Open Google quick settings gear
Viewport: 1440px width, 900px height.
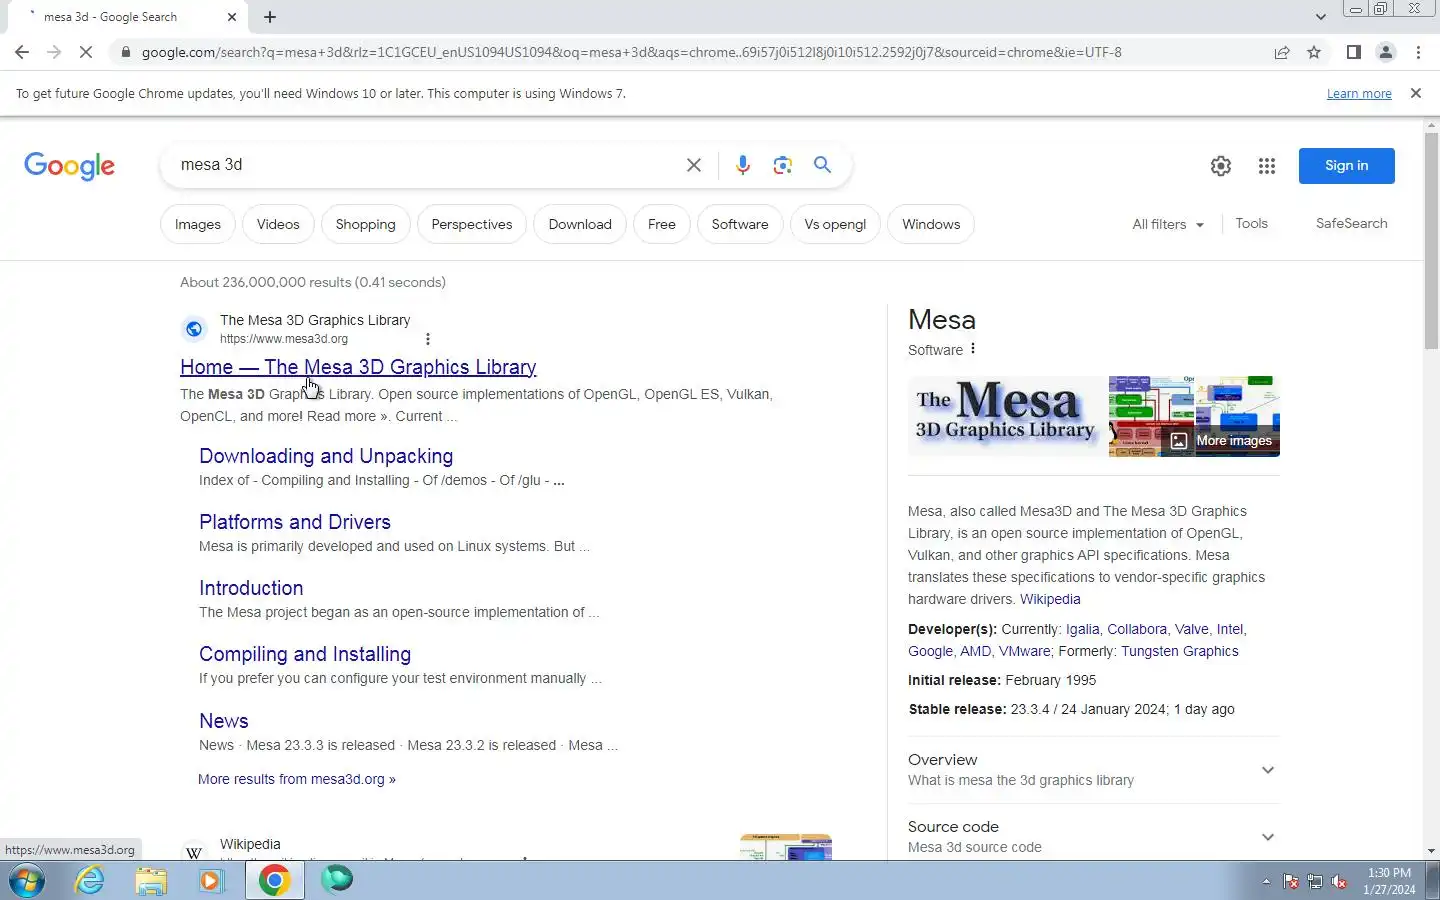point(1221,166)
